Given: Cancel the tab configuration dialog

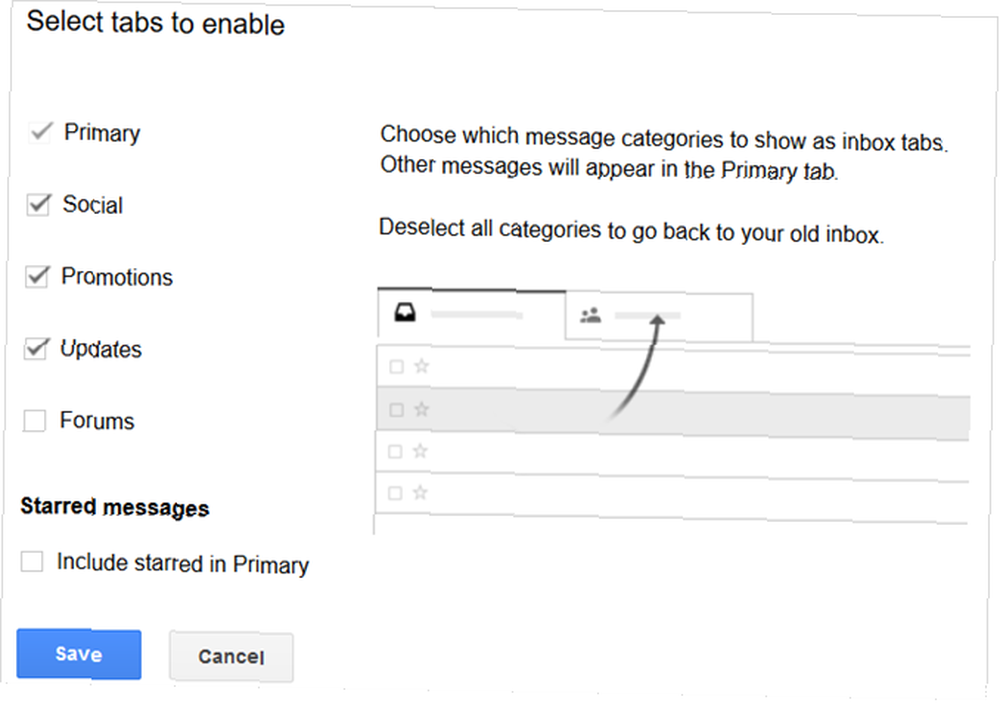Looking at the screenshot, I should tap(231, 656).
